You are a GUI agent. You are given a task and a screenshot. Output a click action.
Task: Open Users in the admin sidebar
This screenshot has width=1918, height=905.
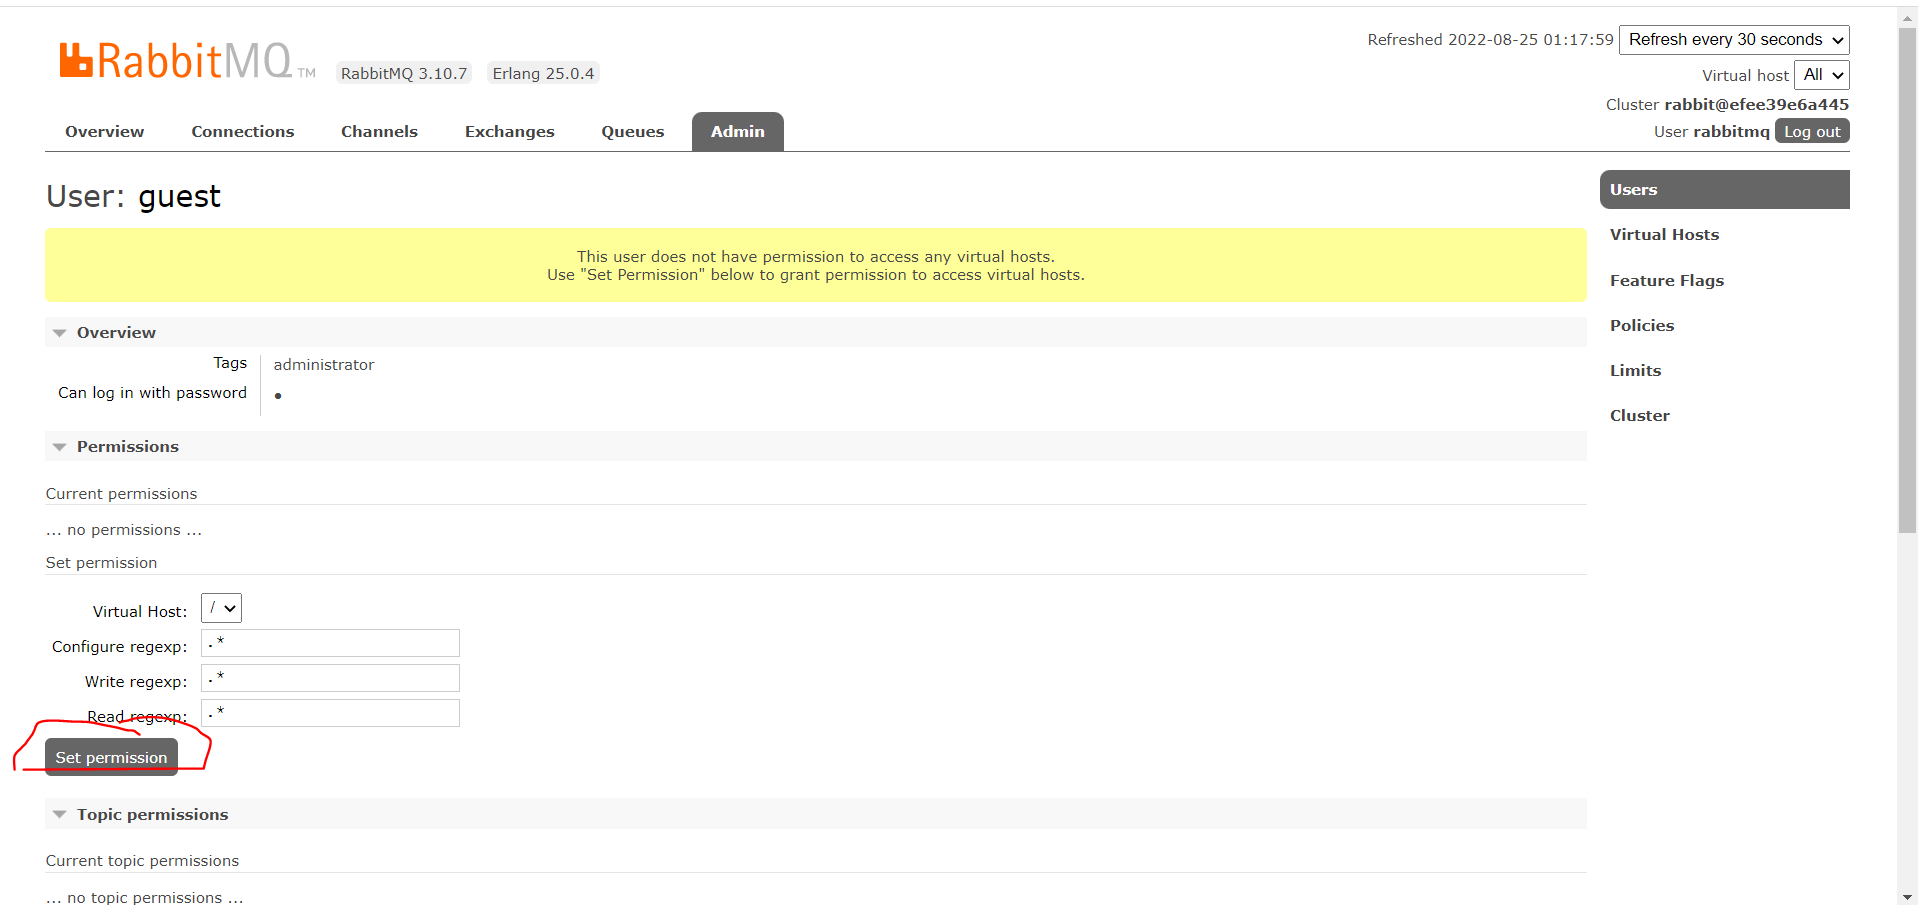(1725, 190)
